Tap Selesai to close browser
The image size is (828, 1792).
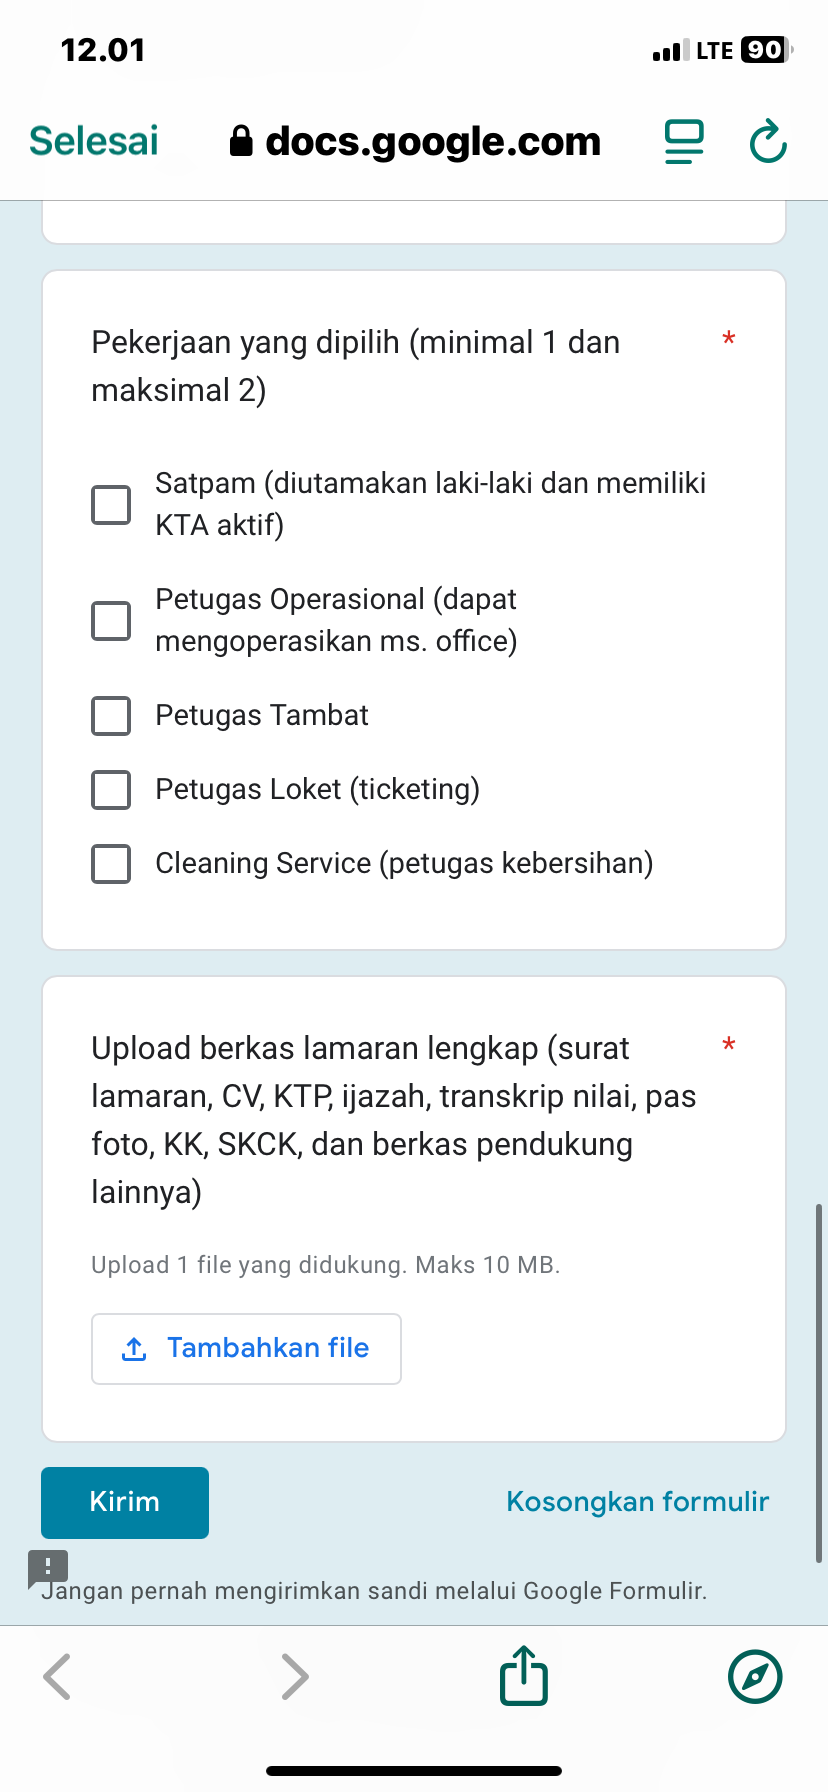(x=94, y=141)
